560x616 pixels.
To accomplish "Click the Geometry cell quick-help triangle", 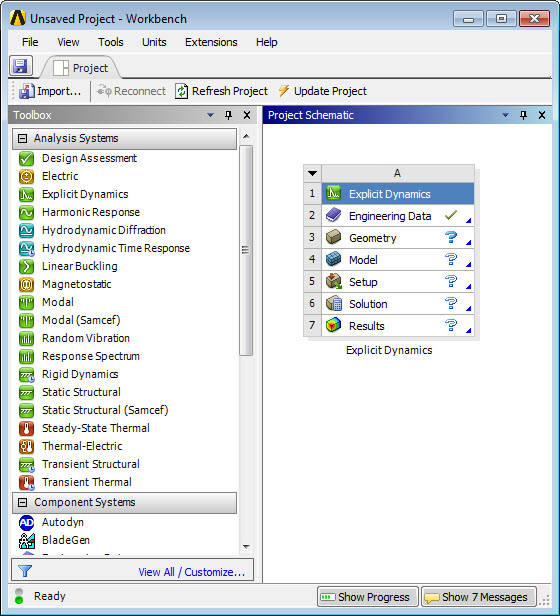I will [468, 242].
